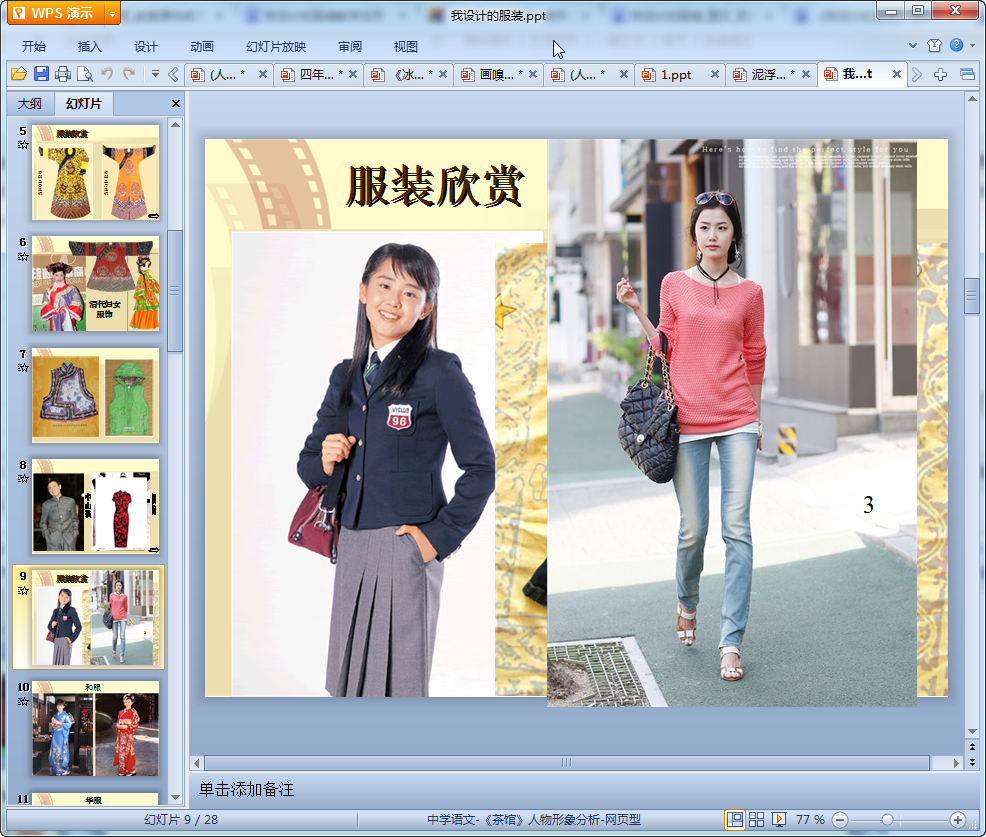Click the thumbnail pane scroll down arrow
Viewport: 986px width, 837px height.
pos(175,797)
